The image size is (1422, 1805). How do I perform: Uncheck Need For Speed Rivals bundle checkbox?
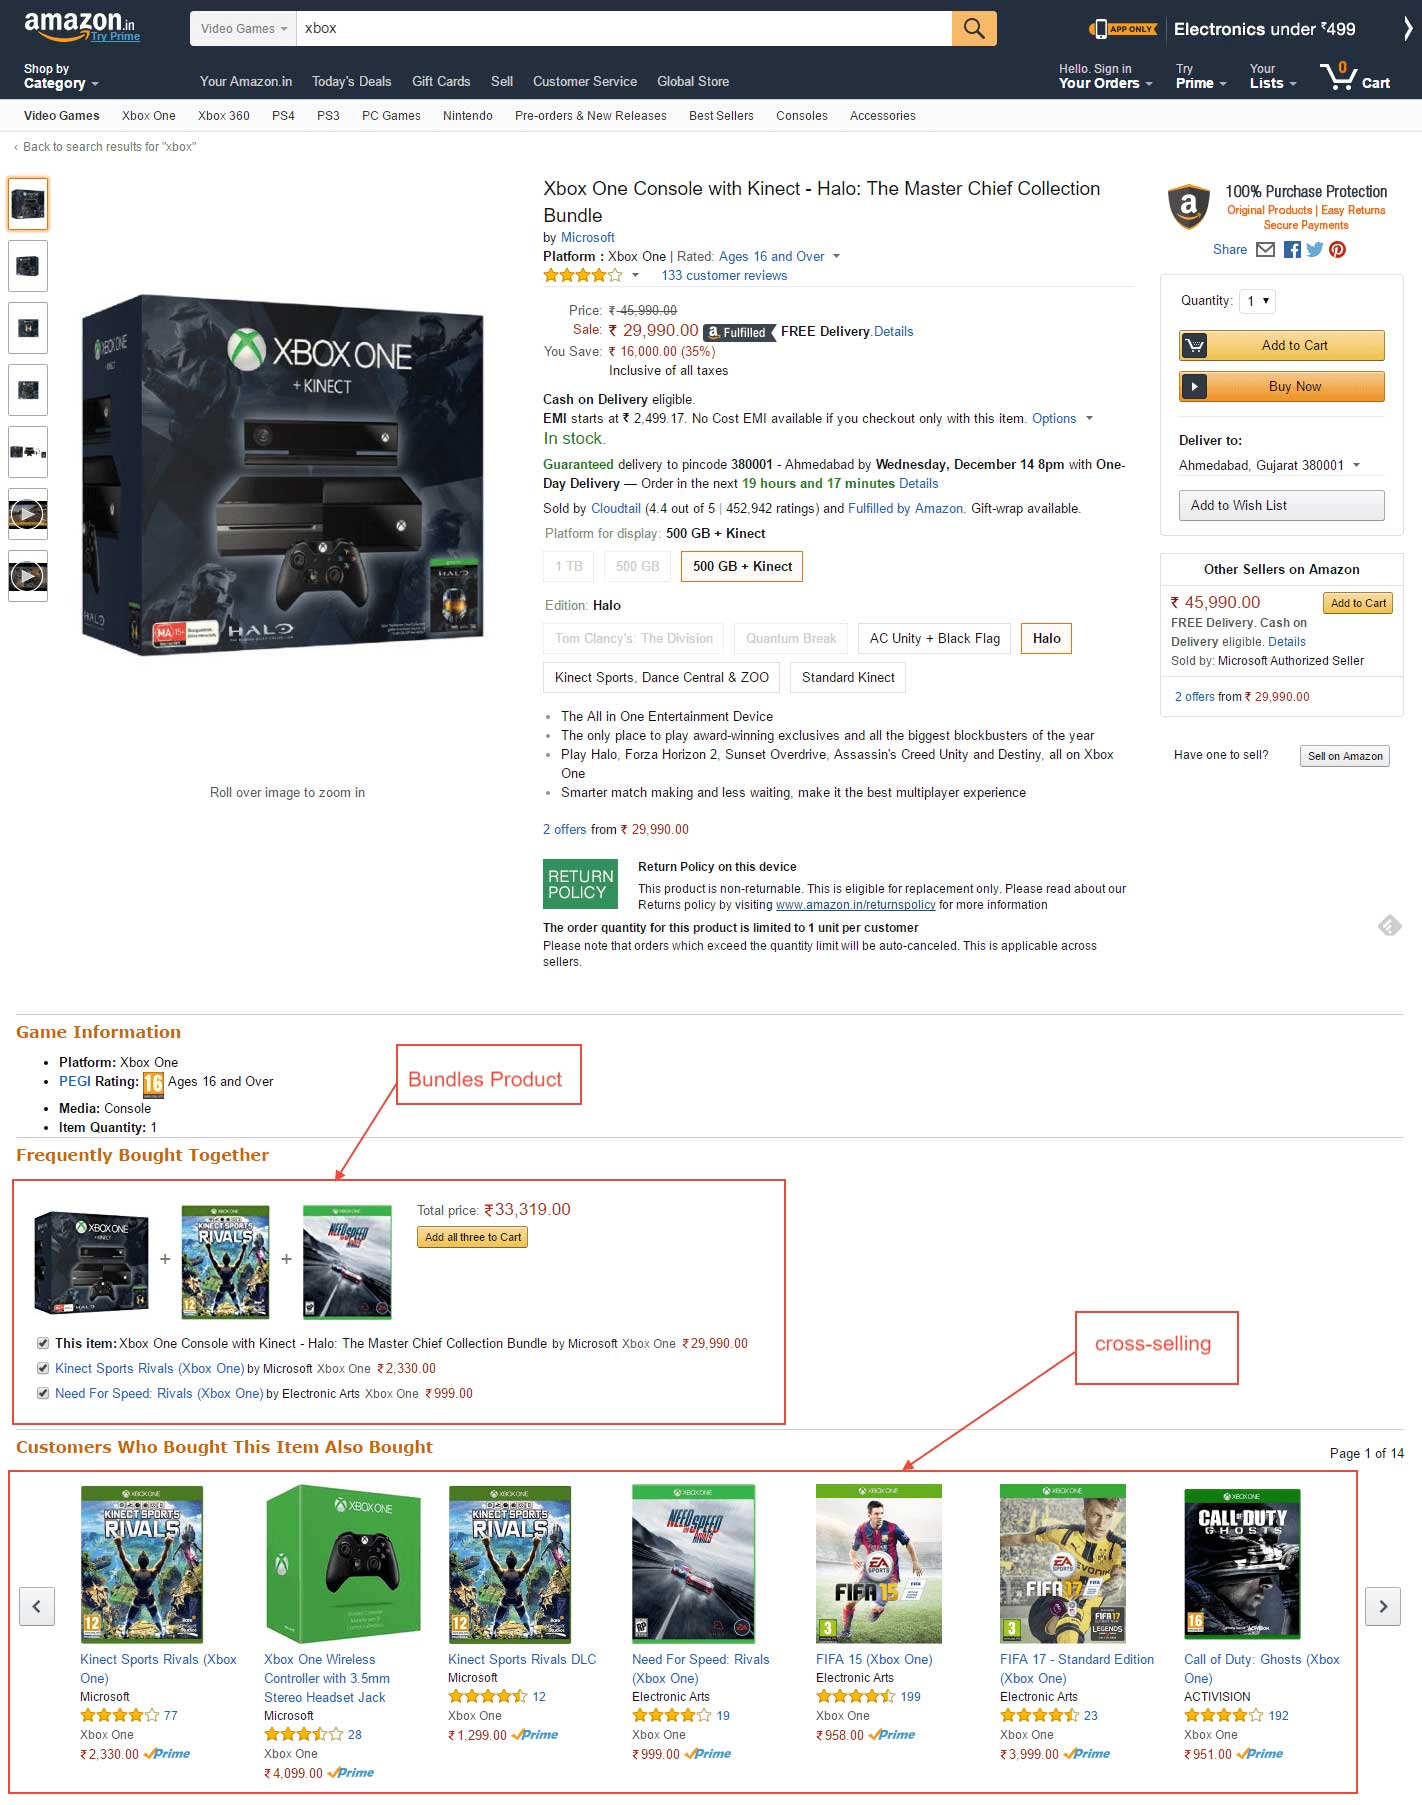point(43,1393)
